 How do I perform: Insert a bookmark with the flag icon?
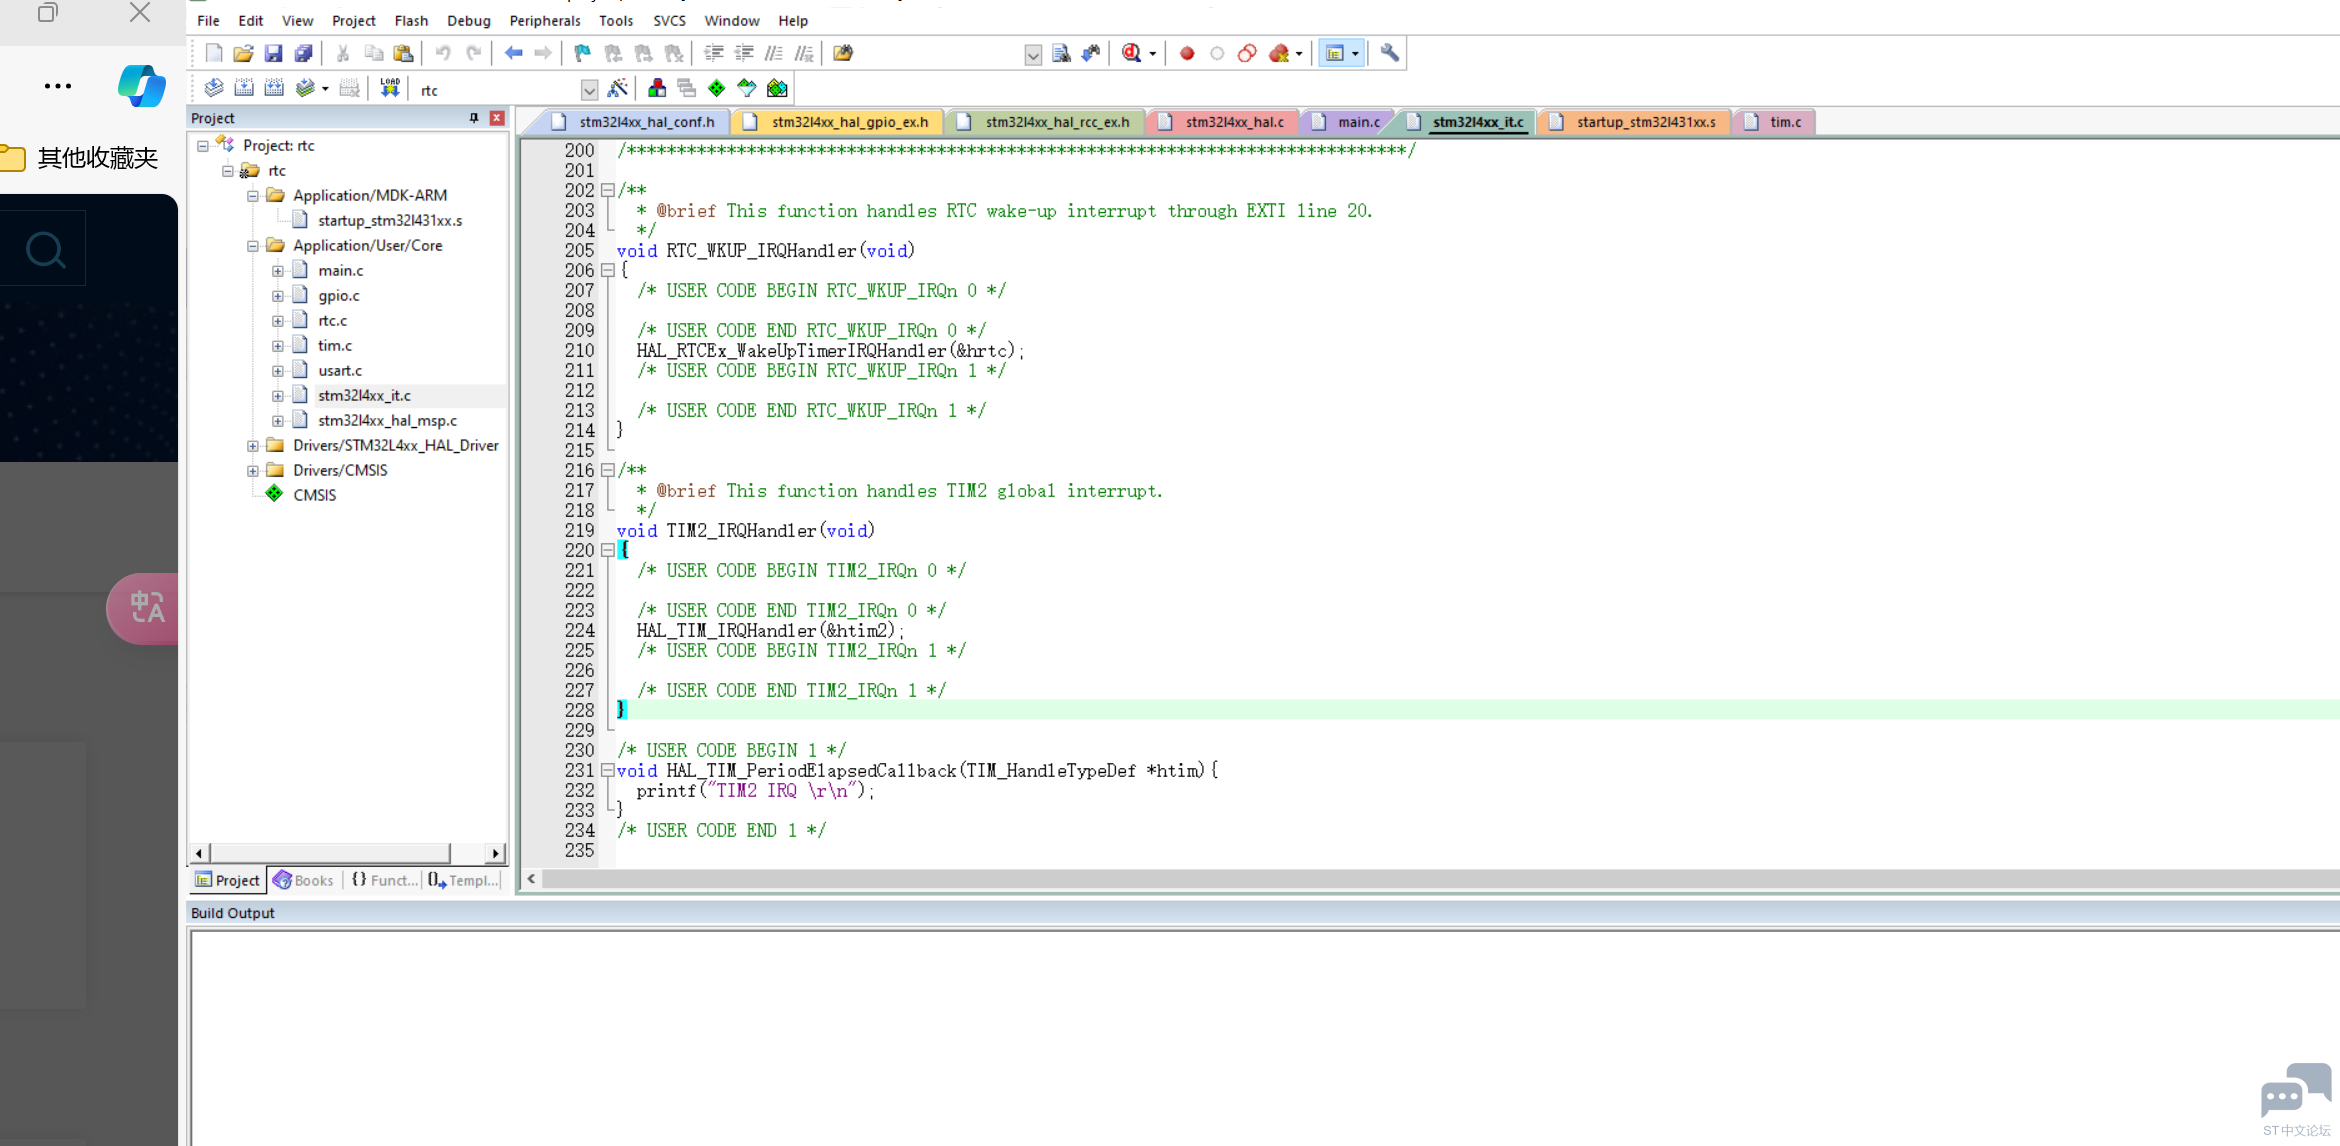coord(582,53)
